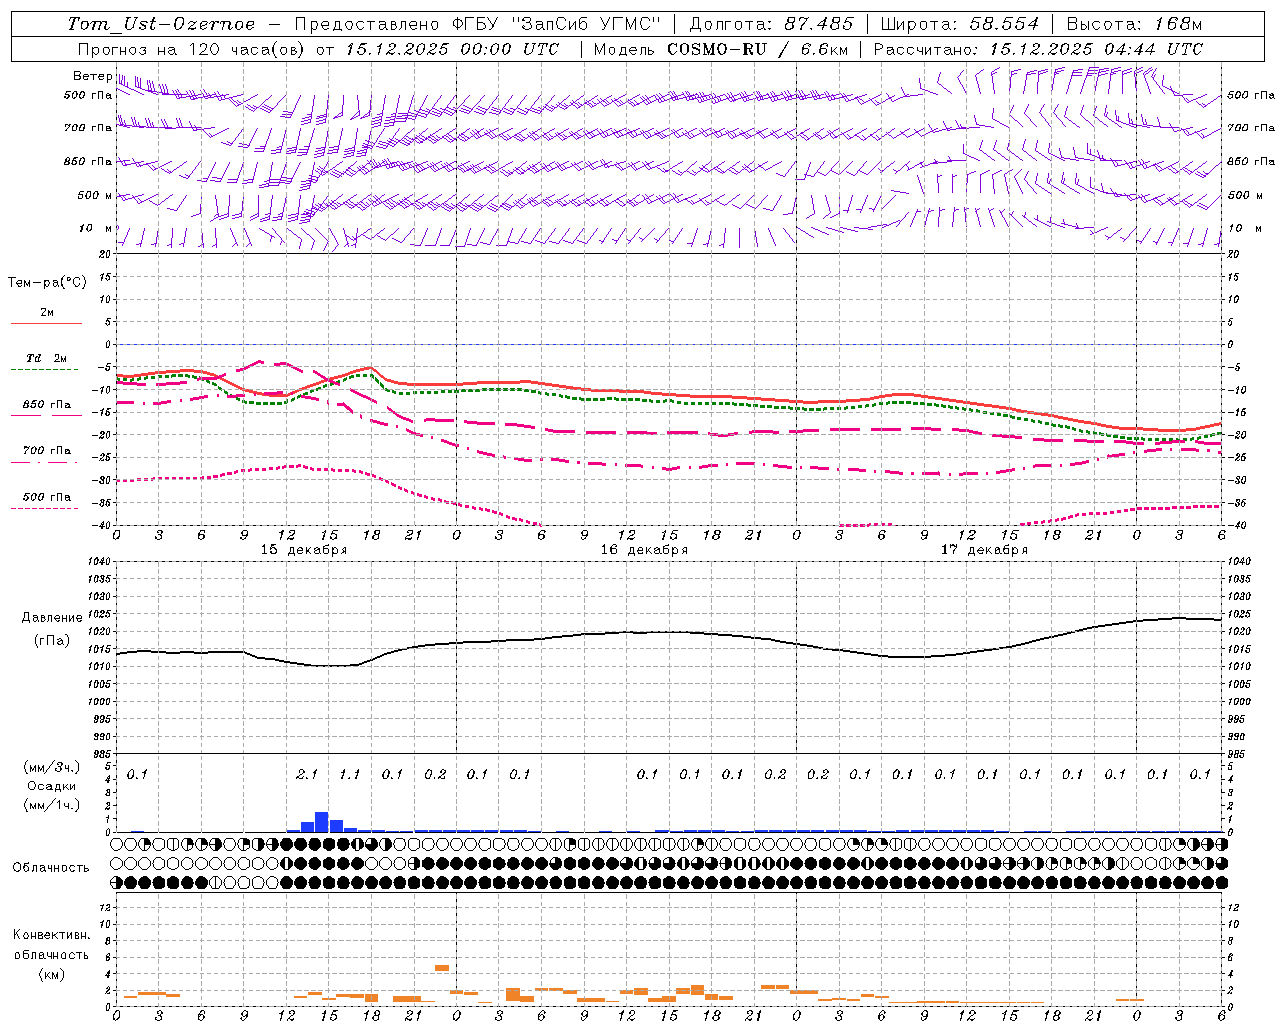Image resolution: width=1280 pixels, height=1024 pixels.
Task: Click the tallest blue precipitation bar
Action: pos(322,822)
